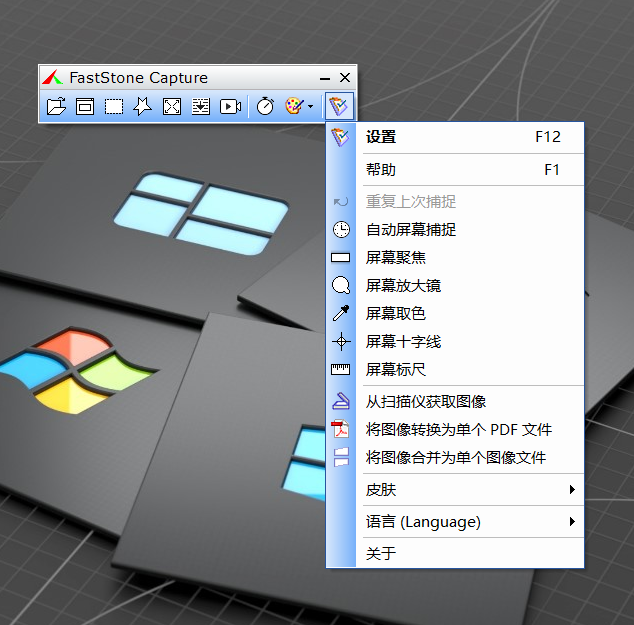Select Capture Freehand Region tool
Viewport: 634px width, 625px height.
point(143,107)
